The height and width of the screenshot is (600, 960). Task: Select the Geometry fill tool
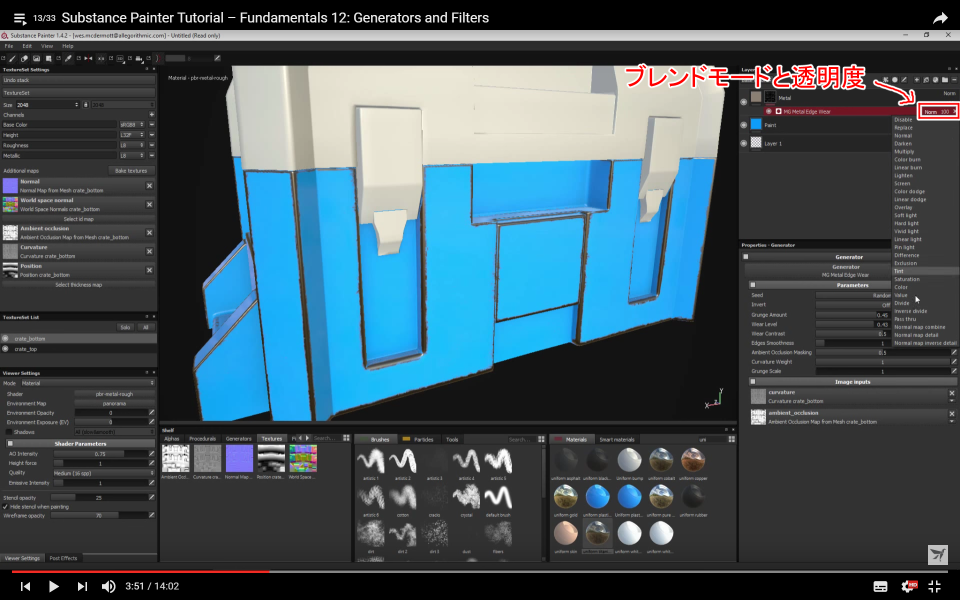point(48,58)
